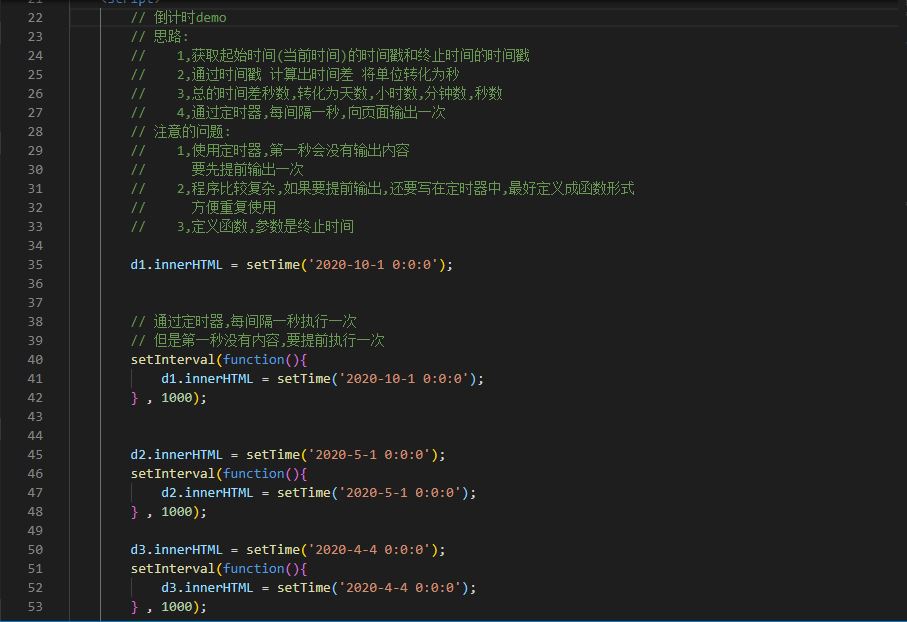Click line number 35 in the gutter
This screenshot has width=907, height=622.
(x=35, y=264)
